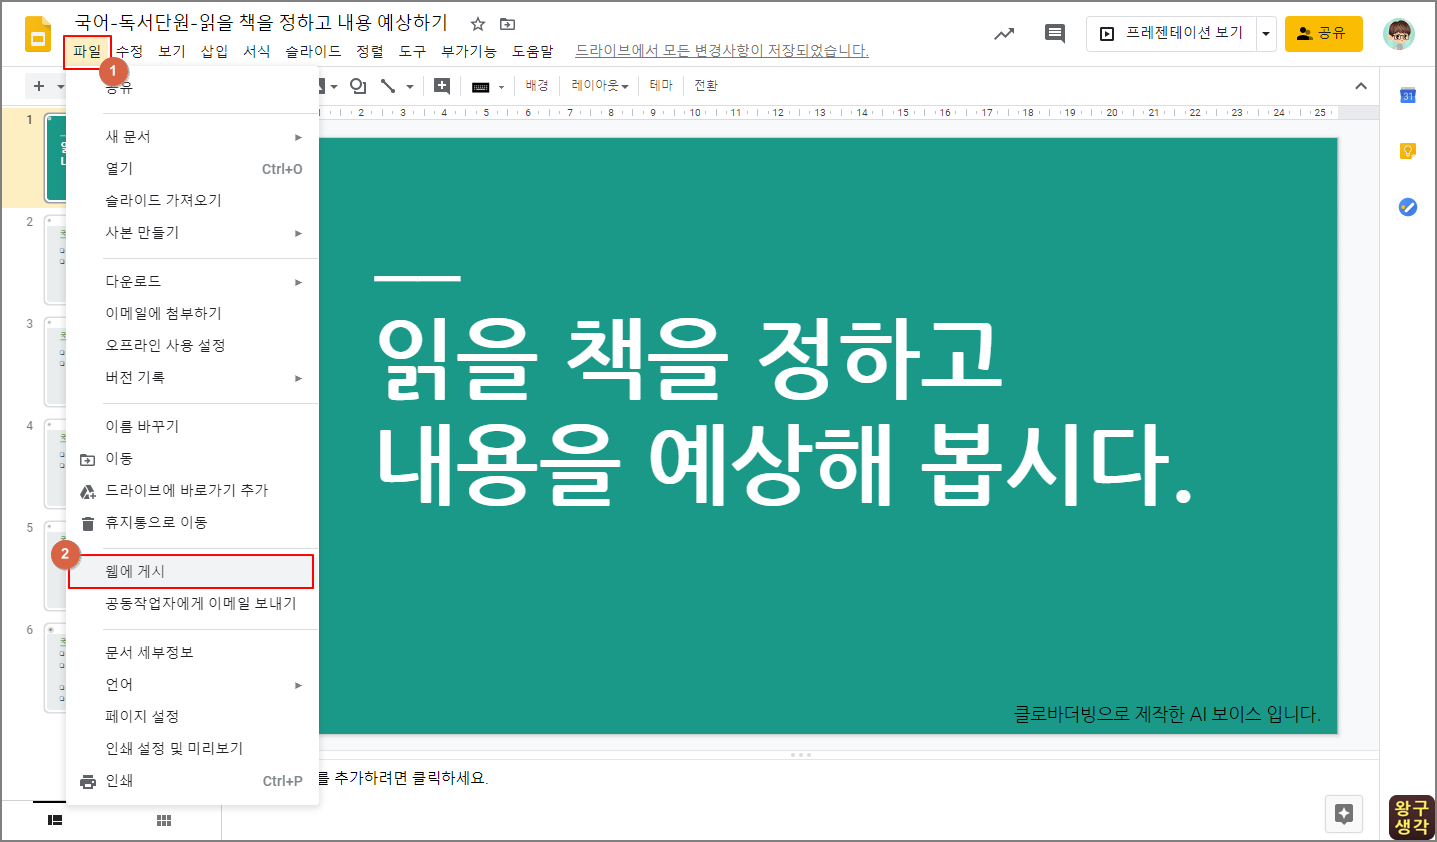Image resolution: width=1437 pixels, height=842 pixels.
Task: Open the activity dashboard trend icon
Action: [1004, 34]
